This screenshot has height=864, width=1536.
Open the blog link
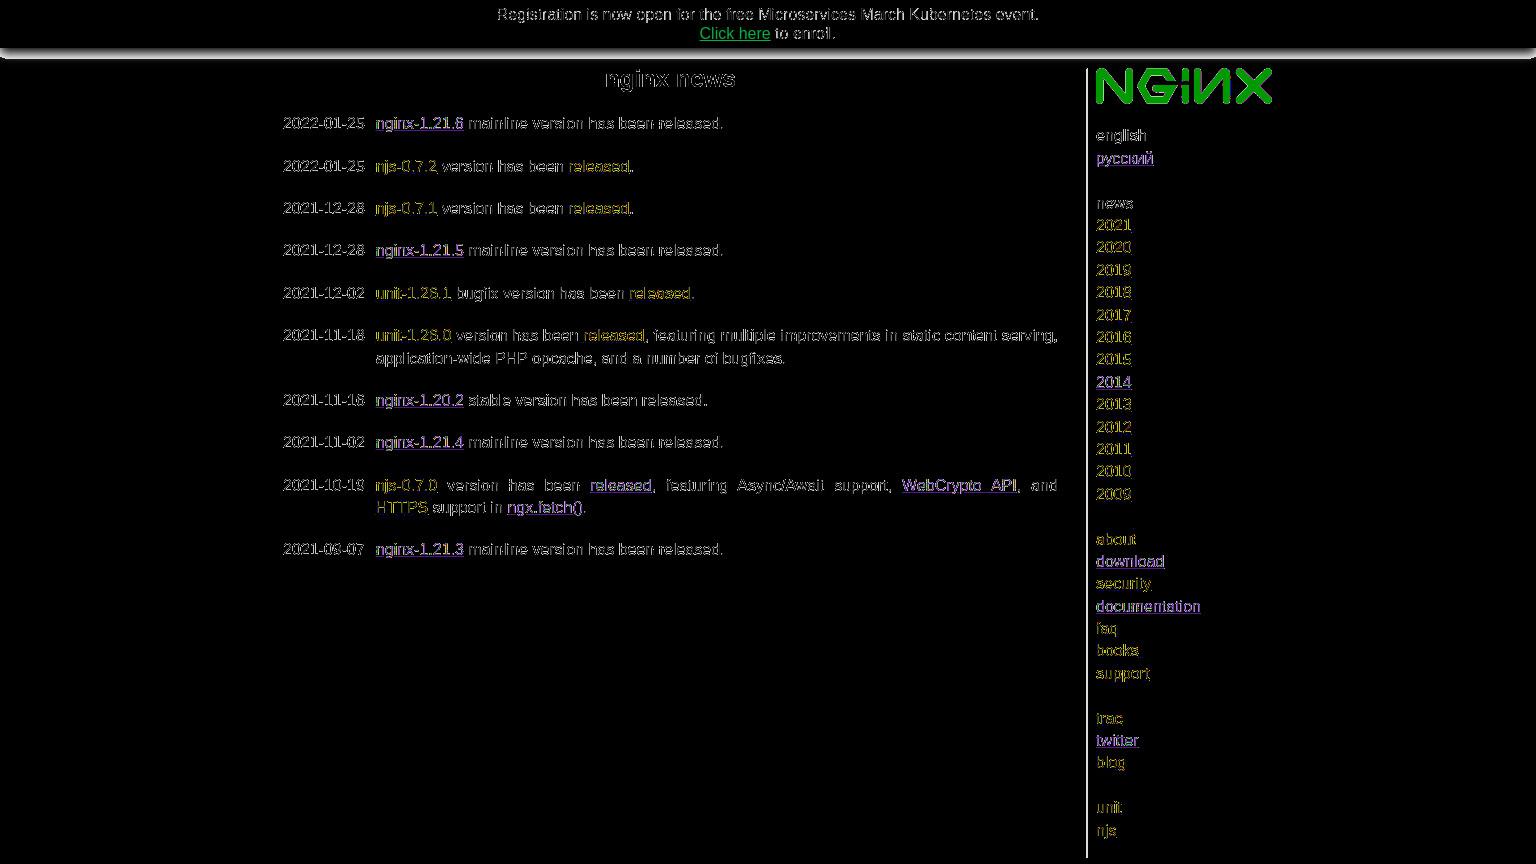1110,763
